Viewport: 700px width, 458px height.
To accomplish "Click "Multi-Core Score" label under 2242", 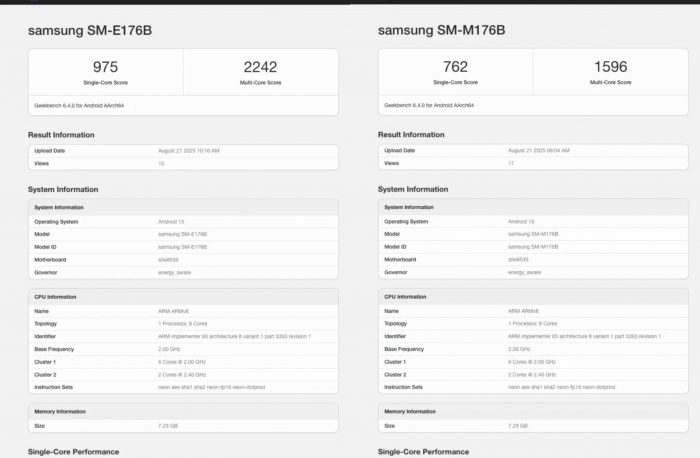I will (260, 83).
